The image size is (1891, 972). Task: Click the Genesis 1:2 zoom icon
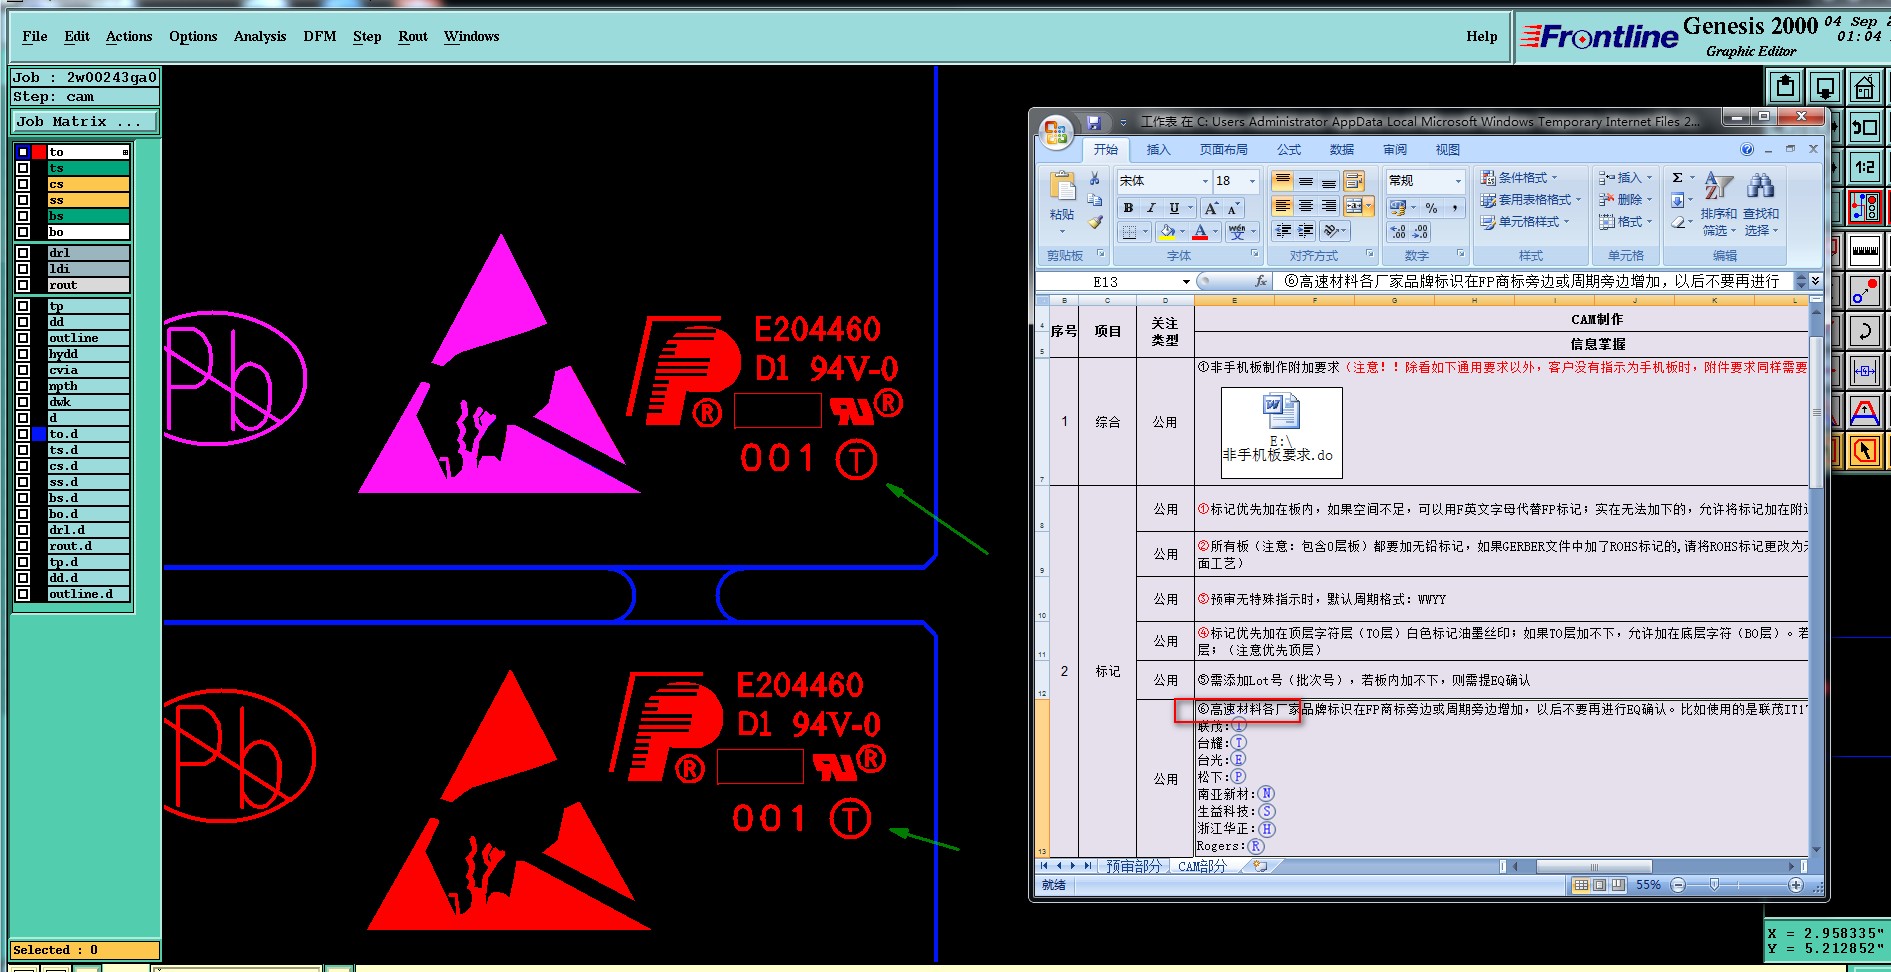1865,167
